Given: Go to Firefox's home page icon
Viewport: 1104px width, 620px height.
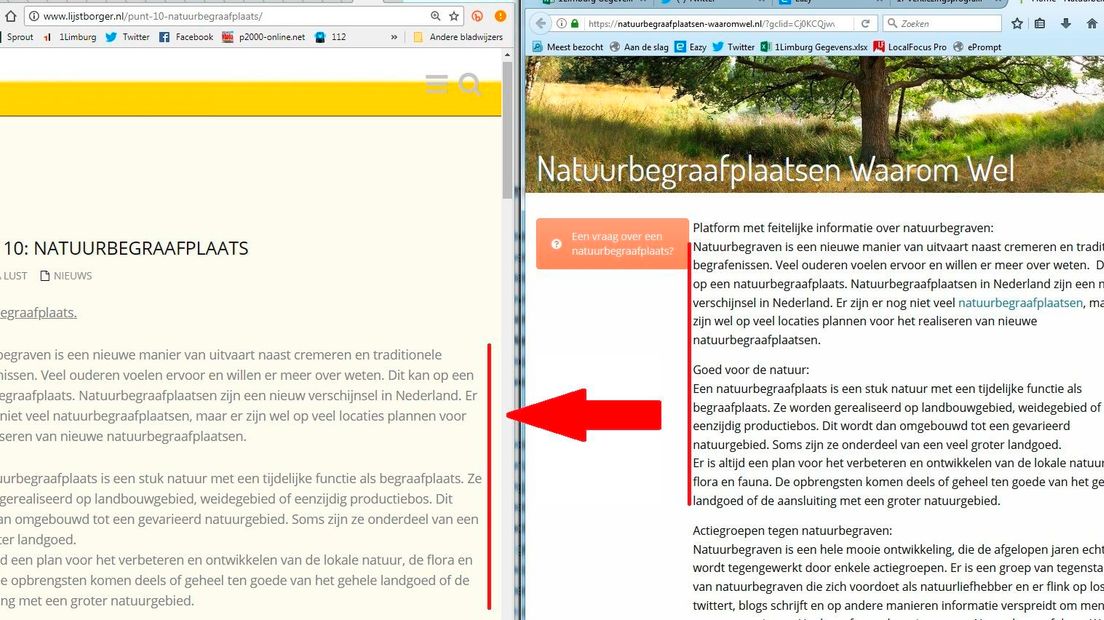Looking at the screenshot, I should tap(1092, 23).
